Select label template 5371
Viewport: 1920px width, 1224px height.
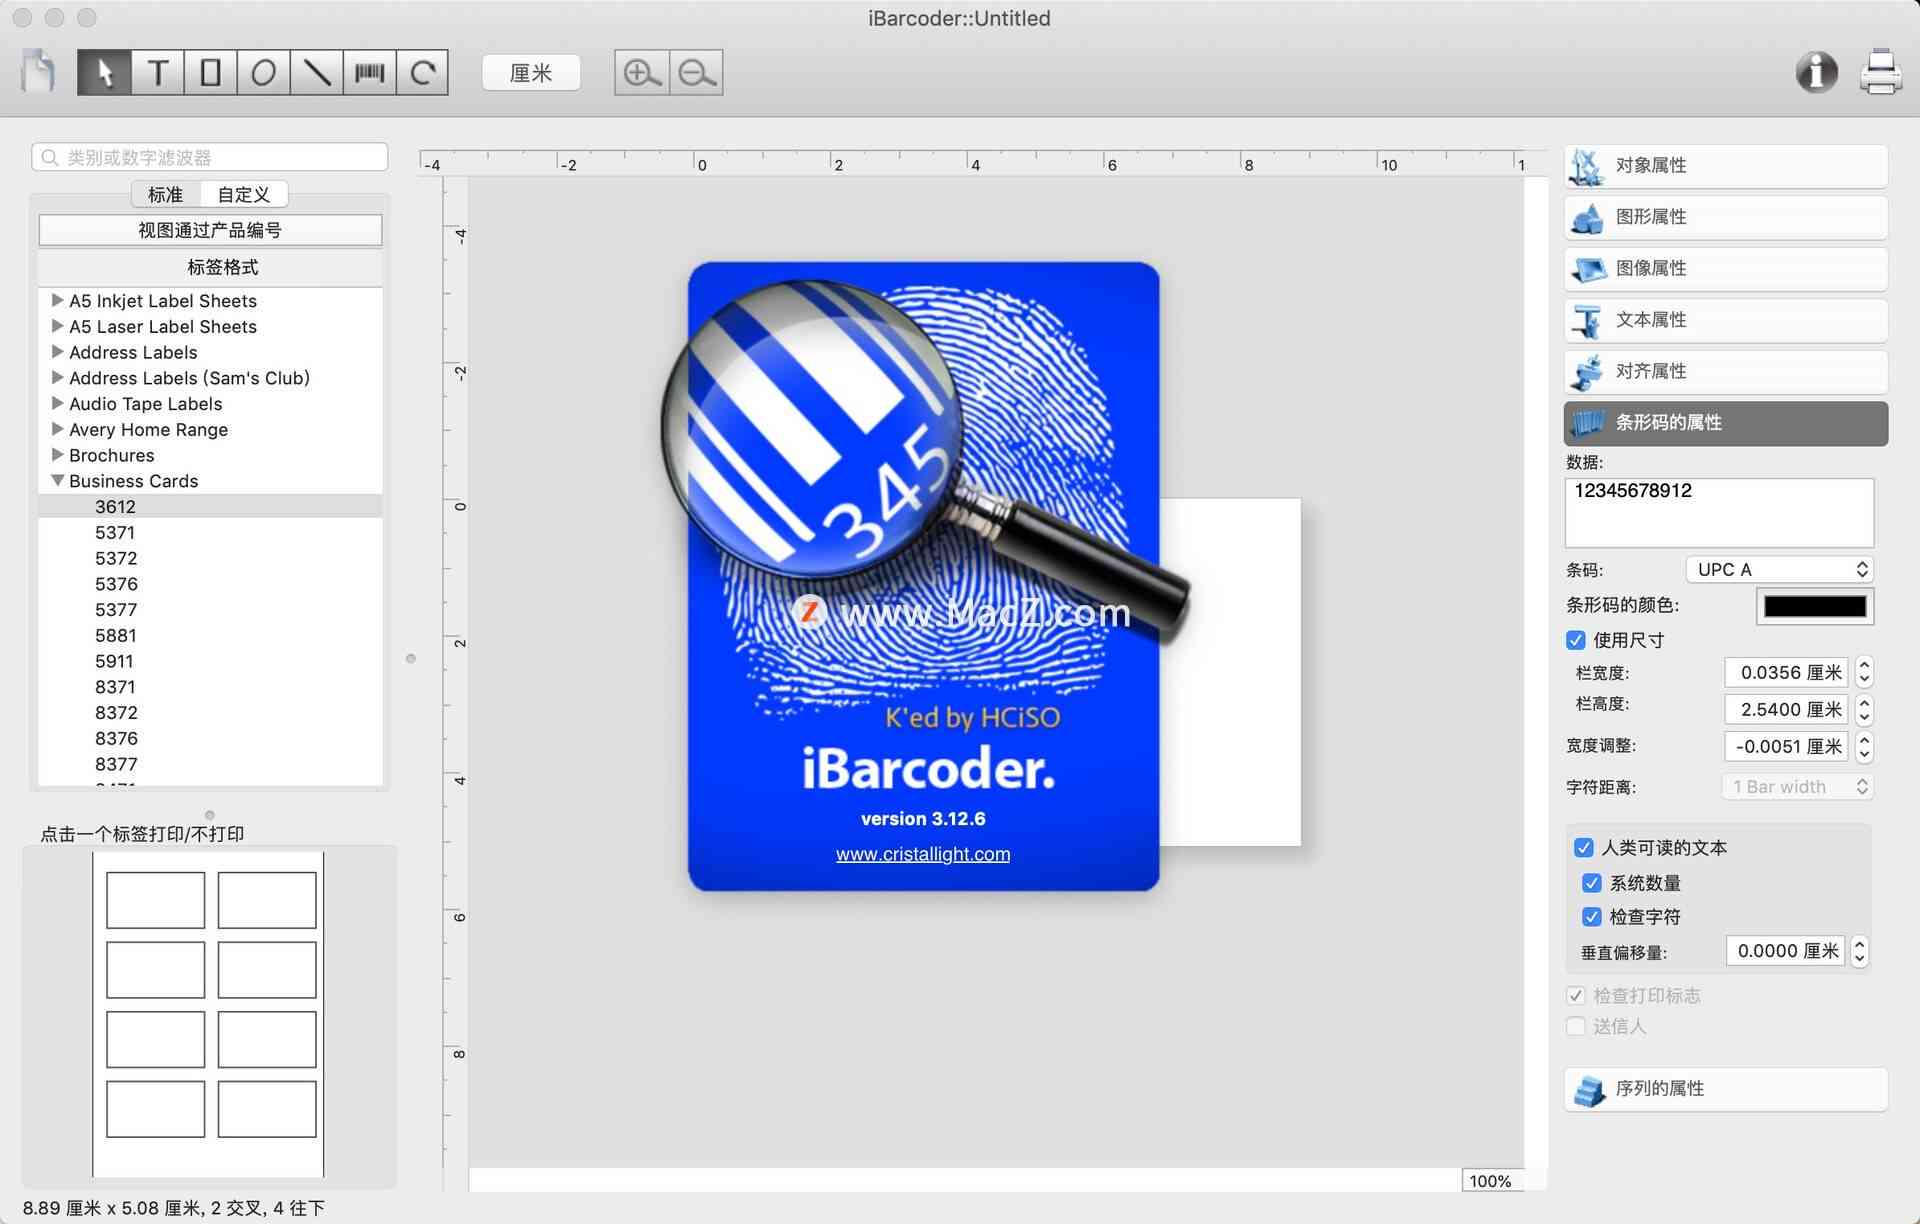[115, 533]
